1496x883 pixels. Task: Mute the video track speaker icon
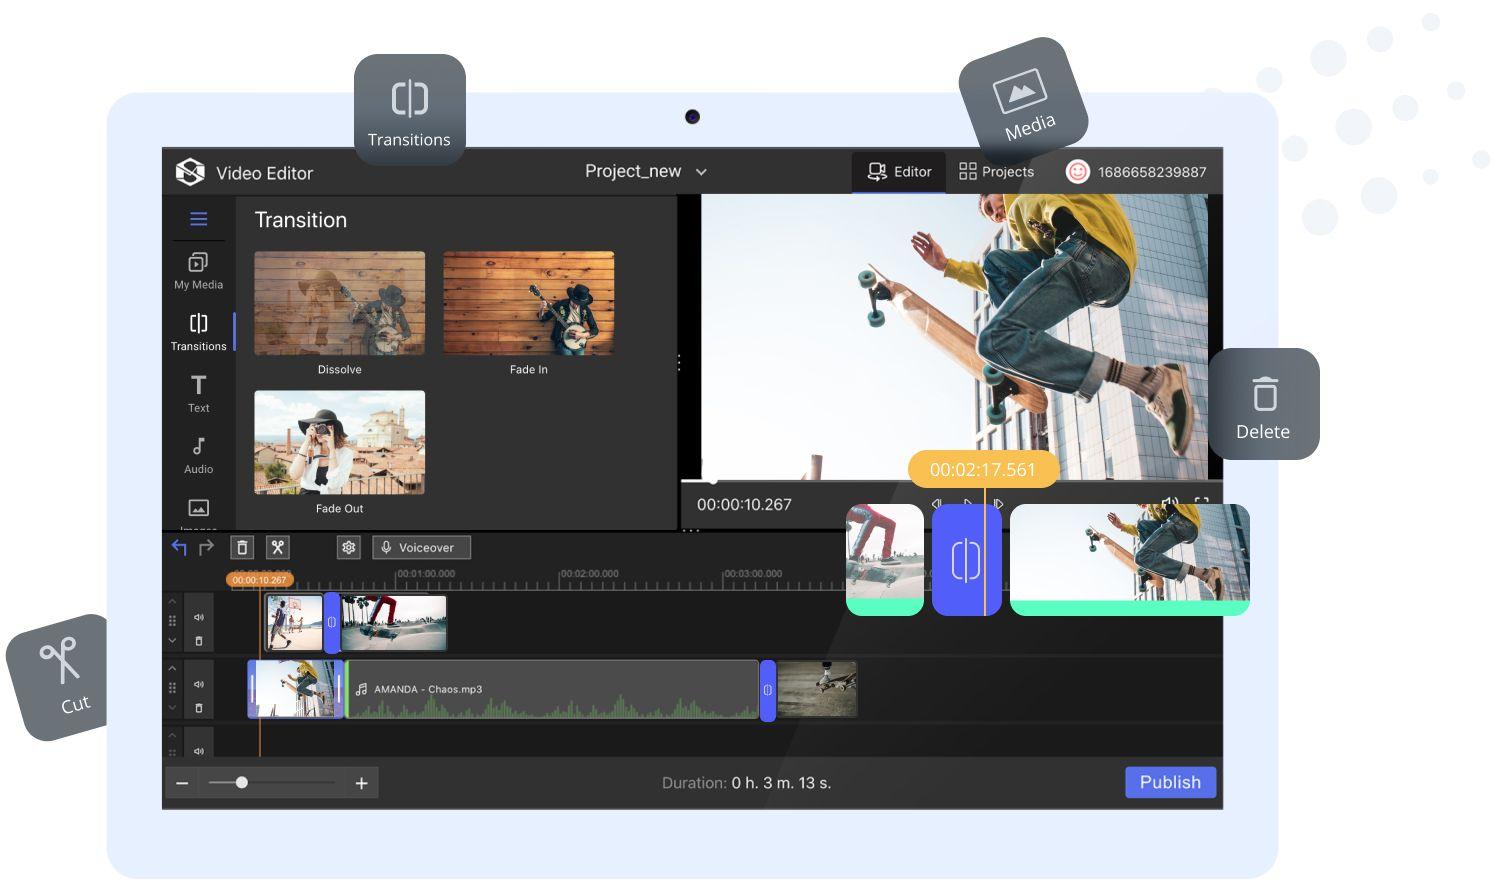click(x=200, y=617)
